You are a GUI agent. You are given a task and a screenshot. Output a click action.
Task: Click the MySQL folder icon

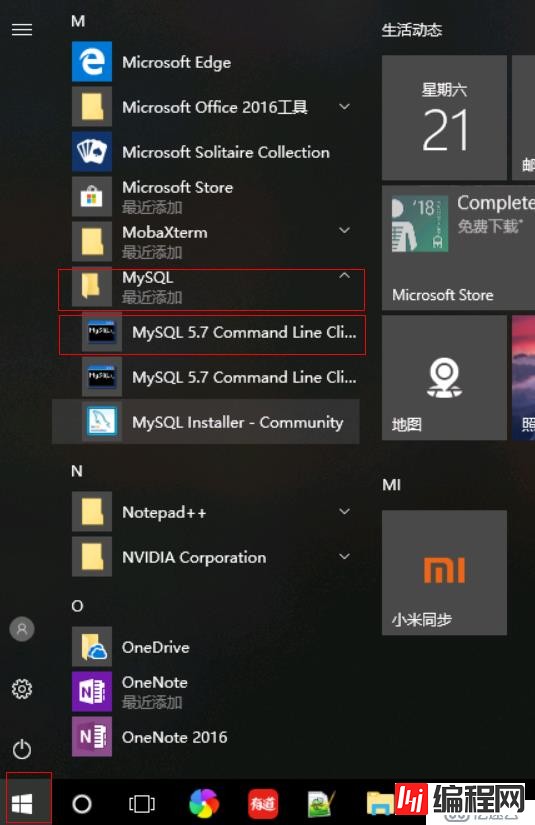pos(92,287)
